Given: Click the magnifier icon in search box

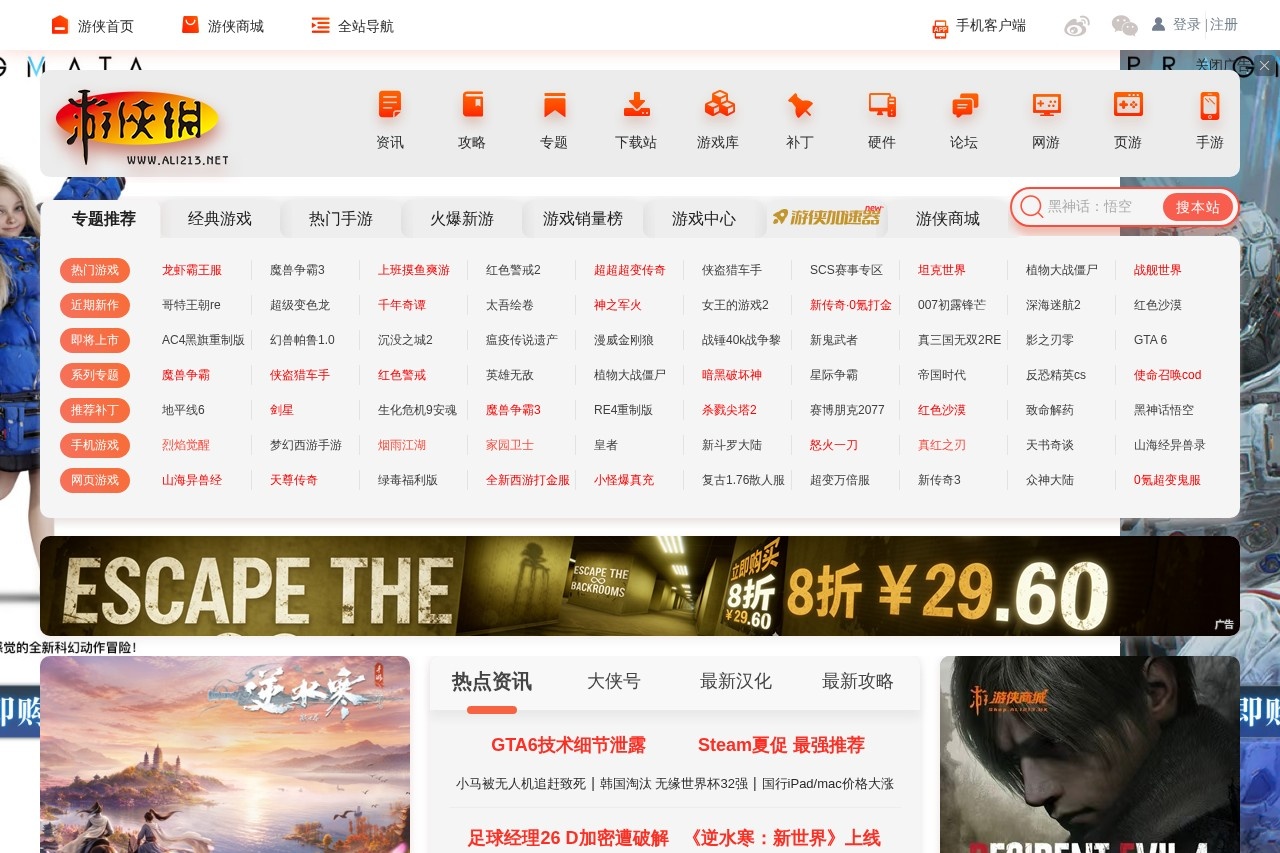Looking at the screenshot, I should 1031,207.
